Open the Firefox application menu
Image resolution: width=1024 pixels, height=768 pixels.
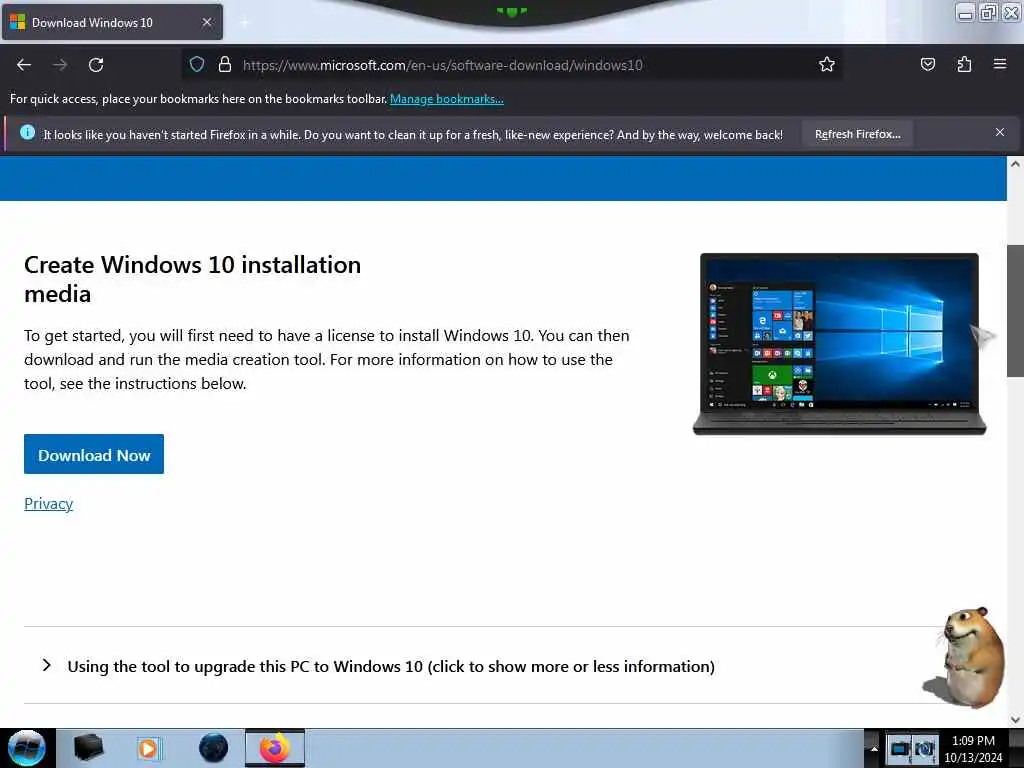coord(1000,64)
